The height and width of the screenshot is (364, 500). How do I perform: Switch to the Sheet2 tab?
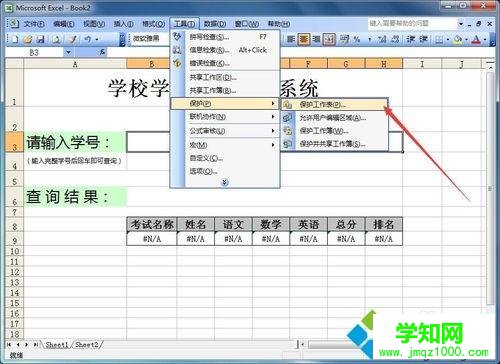click(87, 345)
